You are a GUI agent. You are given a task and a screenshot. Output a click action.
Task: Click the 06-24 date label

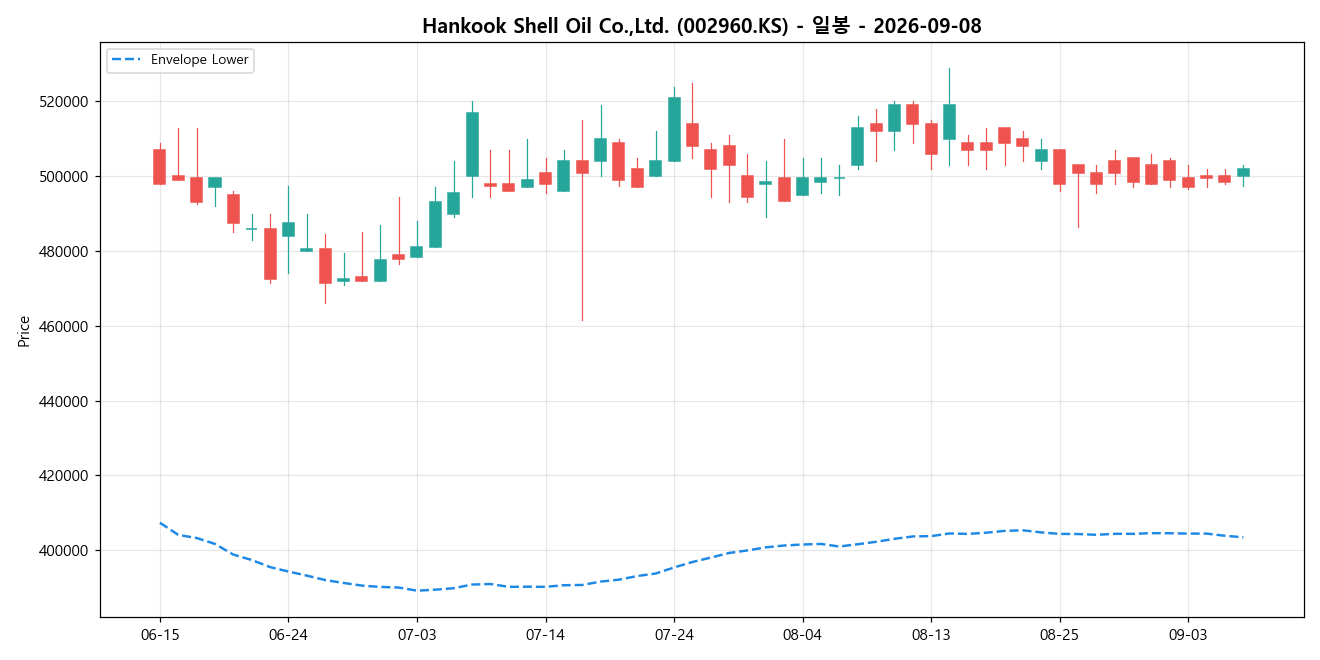pyautogui.click(x=288, y=635)
